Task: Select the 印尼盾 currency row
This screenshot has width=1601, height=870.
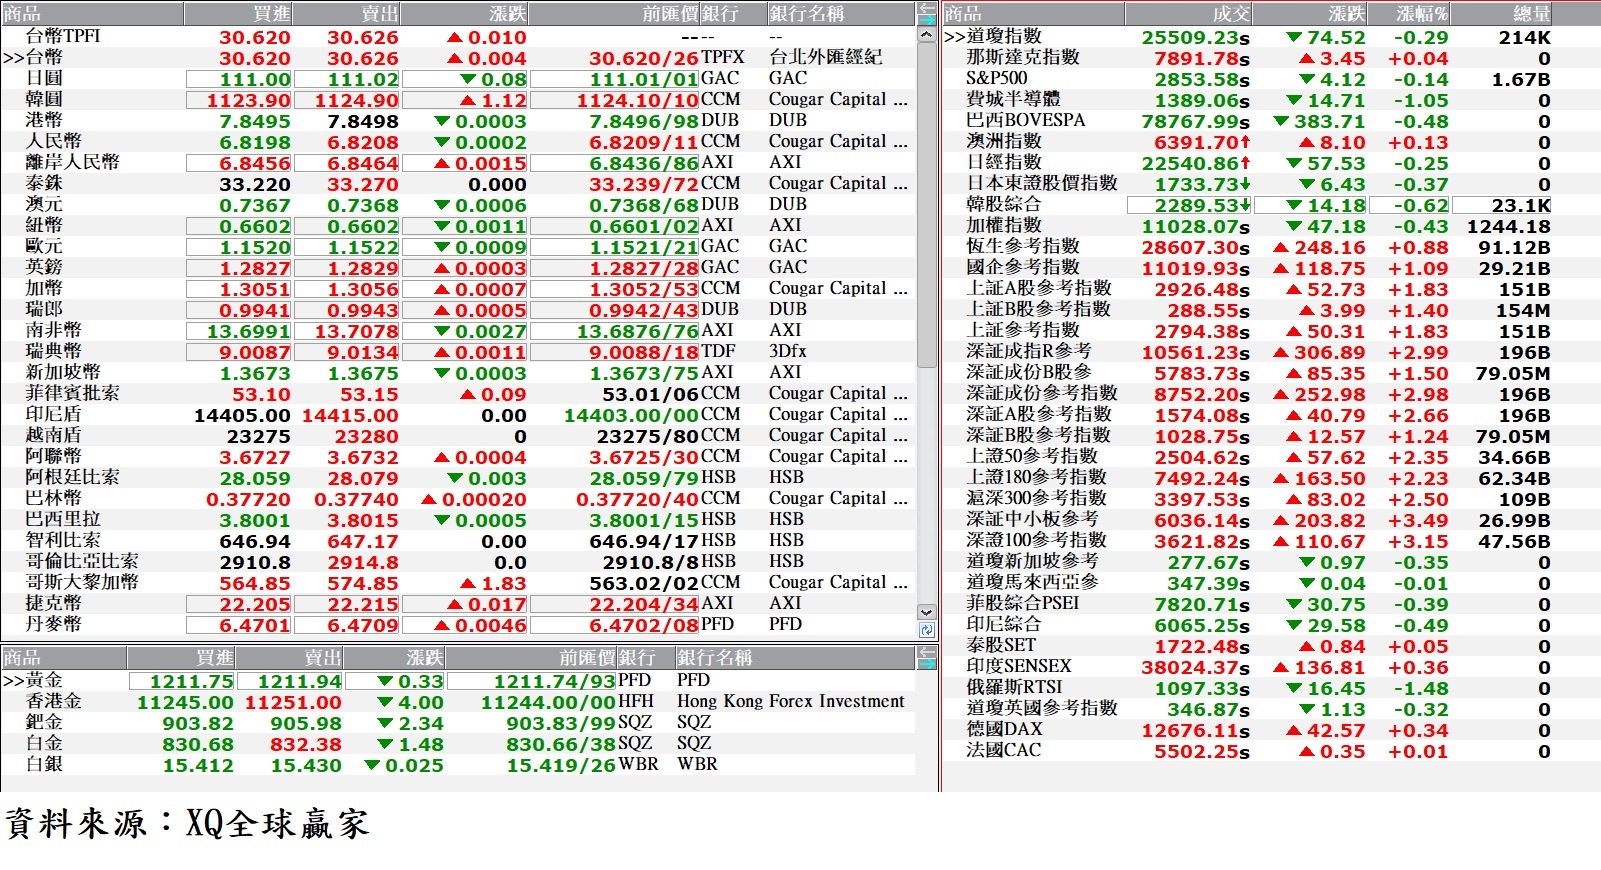Action: tap(458, 415)
